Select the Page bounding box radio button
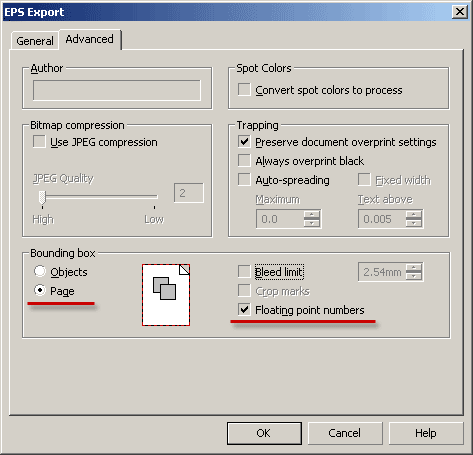The width and height of the screenshot is (473, 455). [x=40, y=291]
